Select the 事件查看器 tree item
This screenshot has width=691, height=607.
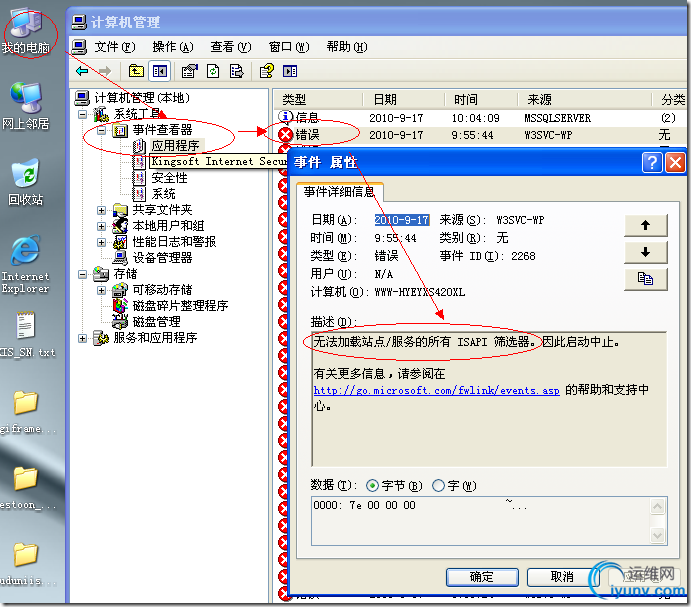click(x=162, y=130)
